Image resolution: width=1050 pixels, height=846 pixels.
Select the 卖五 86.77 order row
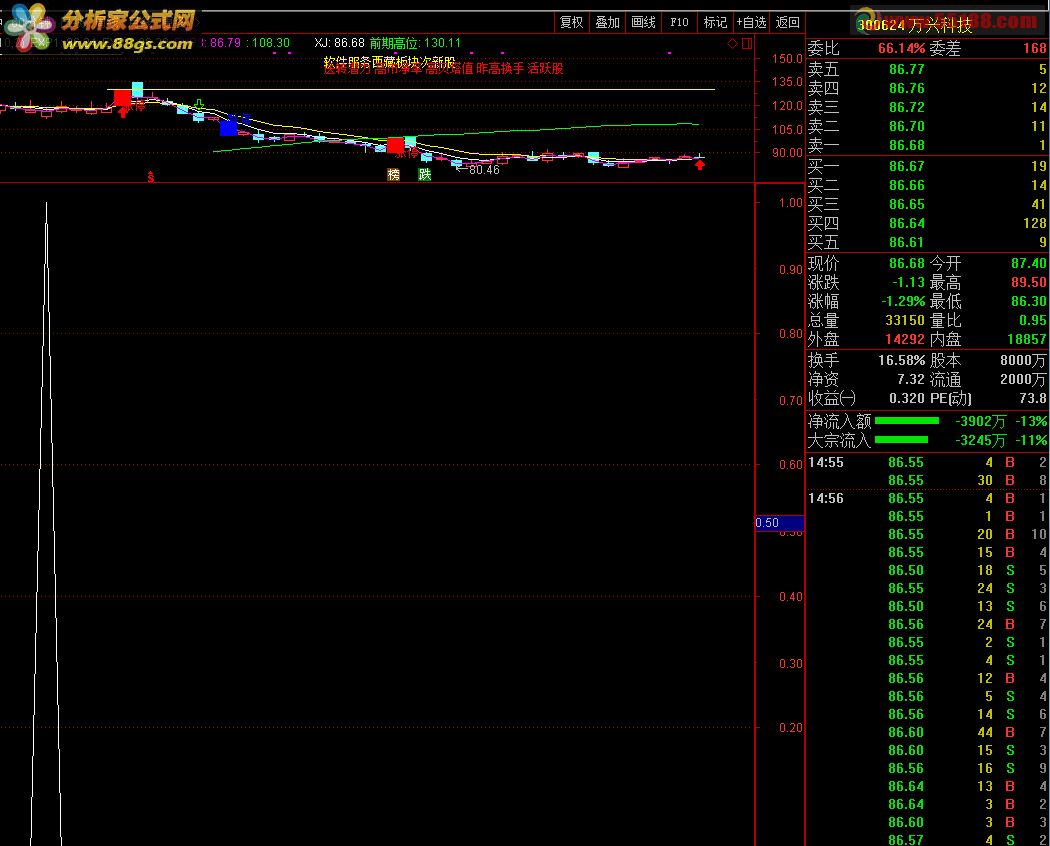927,69
